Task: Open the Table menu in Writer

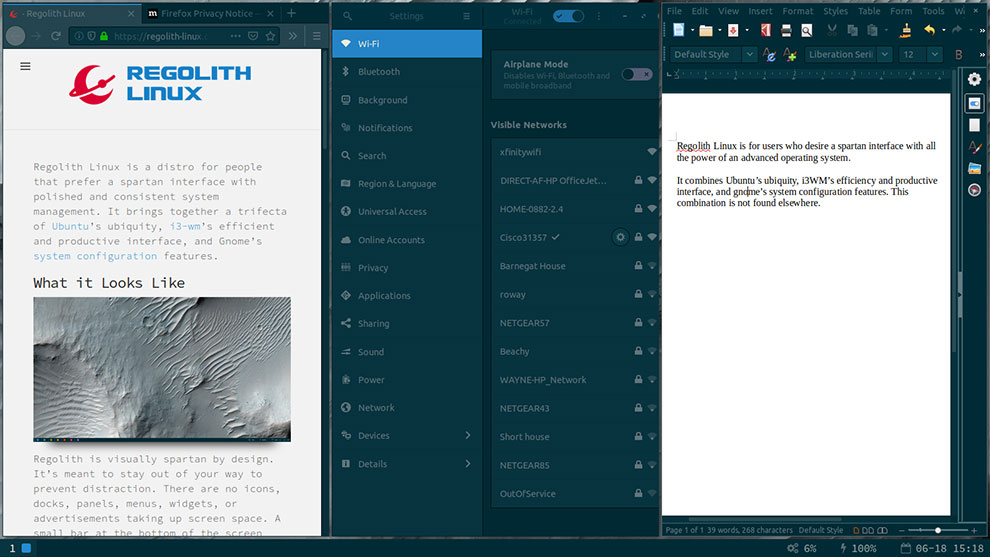Action: coord(869,11)
